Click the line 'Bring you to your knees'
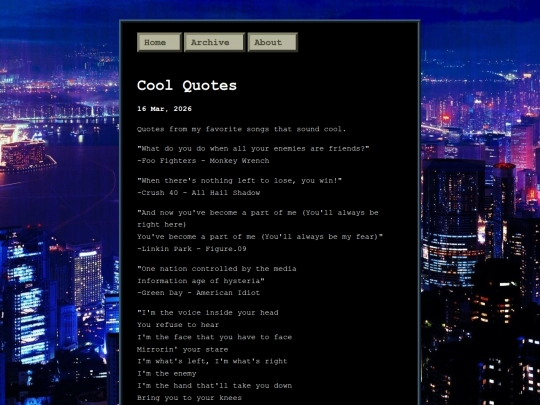This screenshot has width=540, height=405. 189,398
